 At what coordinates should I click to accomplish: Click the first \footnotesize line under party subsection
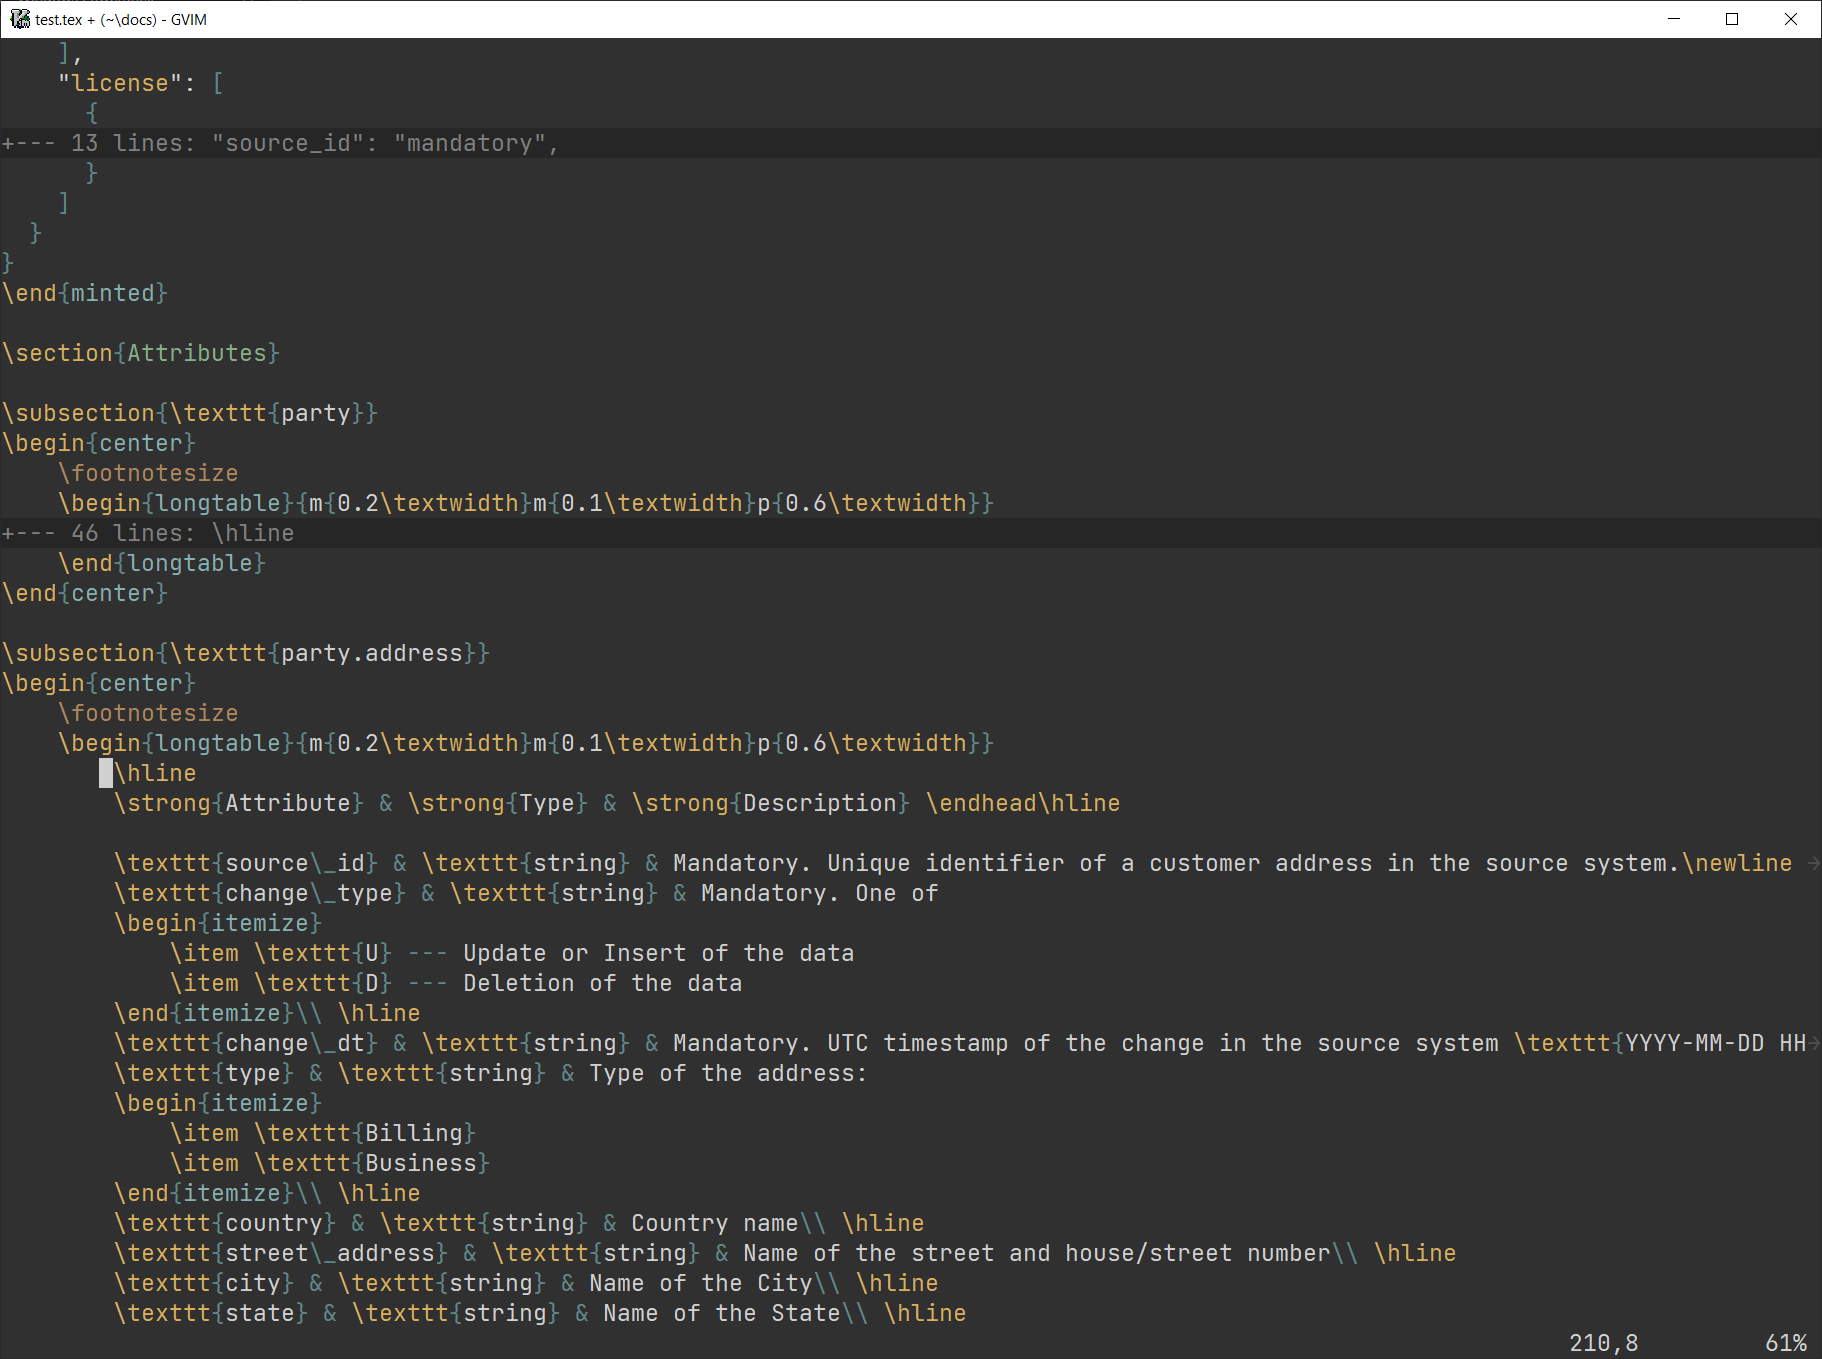(x=148, y=473)
